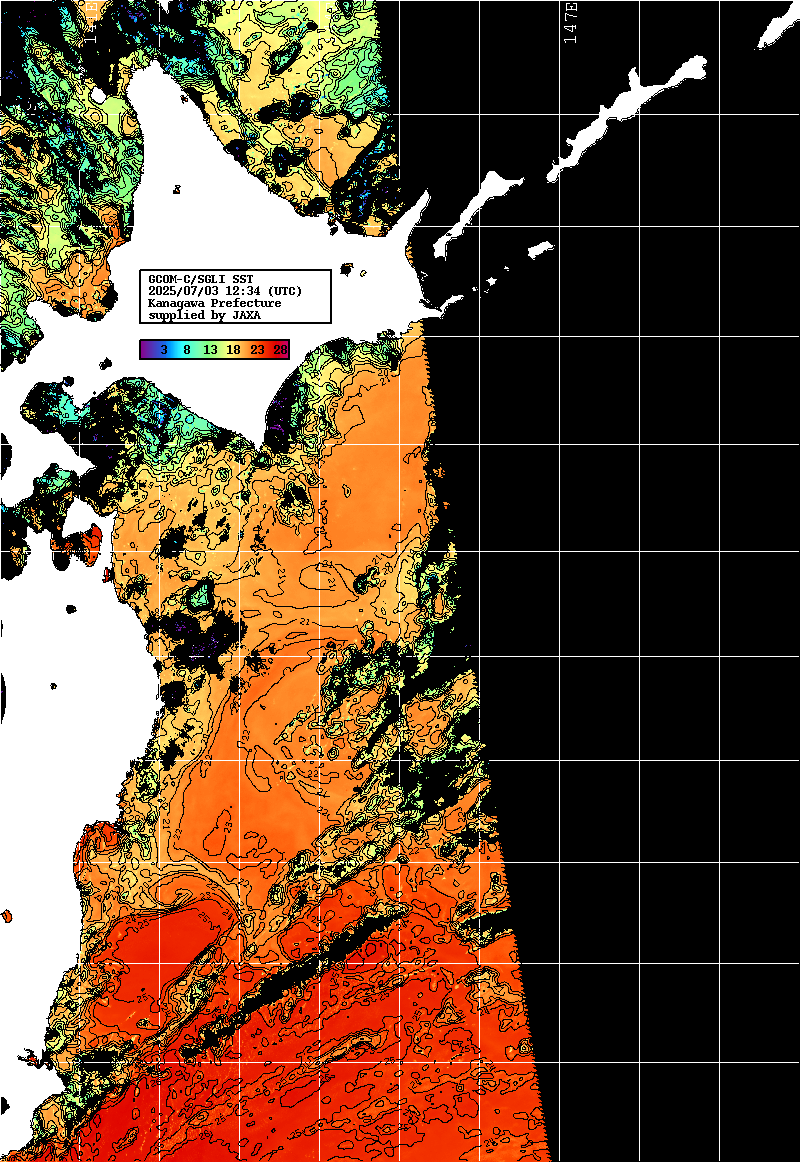The image size is (800, 1162).
Task: Select the "2025/07/03 12:34 (UTC)" timestamp
Action: [x=225, y=291]
